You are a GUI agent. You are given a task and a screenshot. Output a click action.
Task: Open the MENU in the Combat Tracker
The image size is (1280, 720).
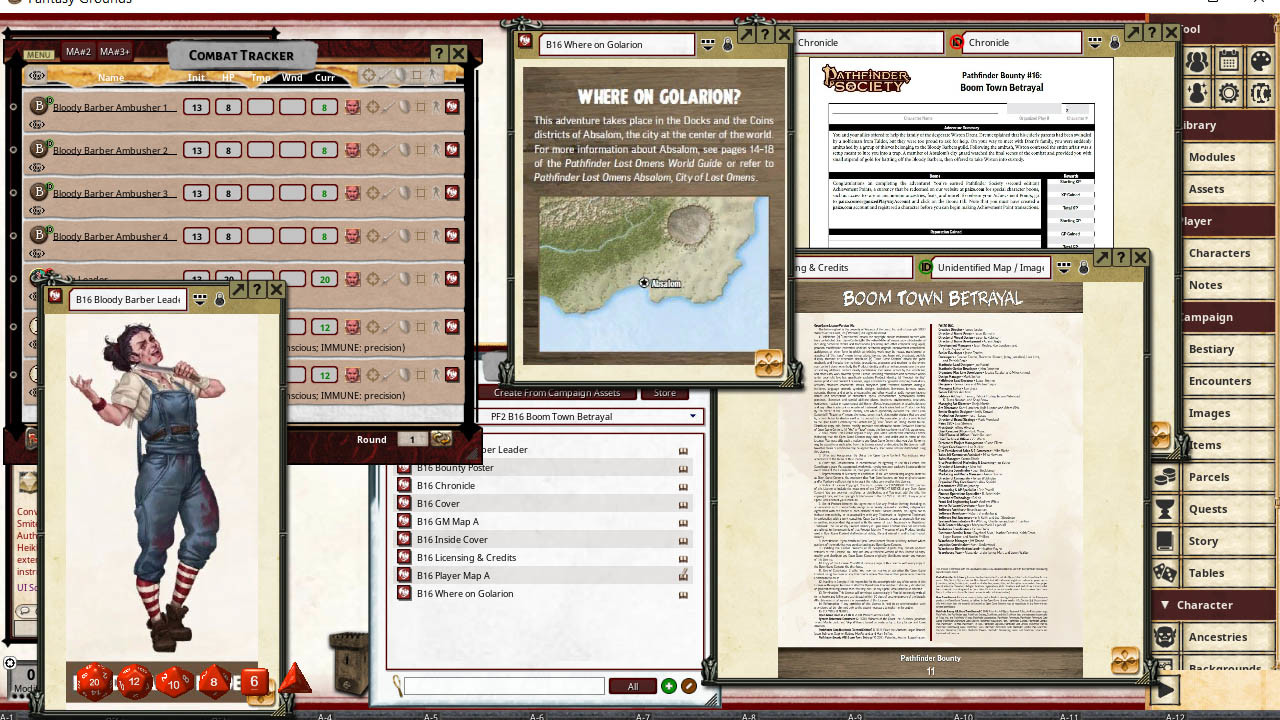38,53
